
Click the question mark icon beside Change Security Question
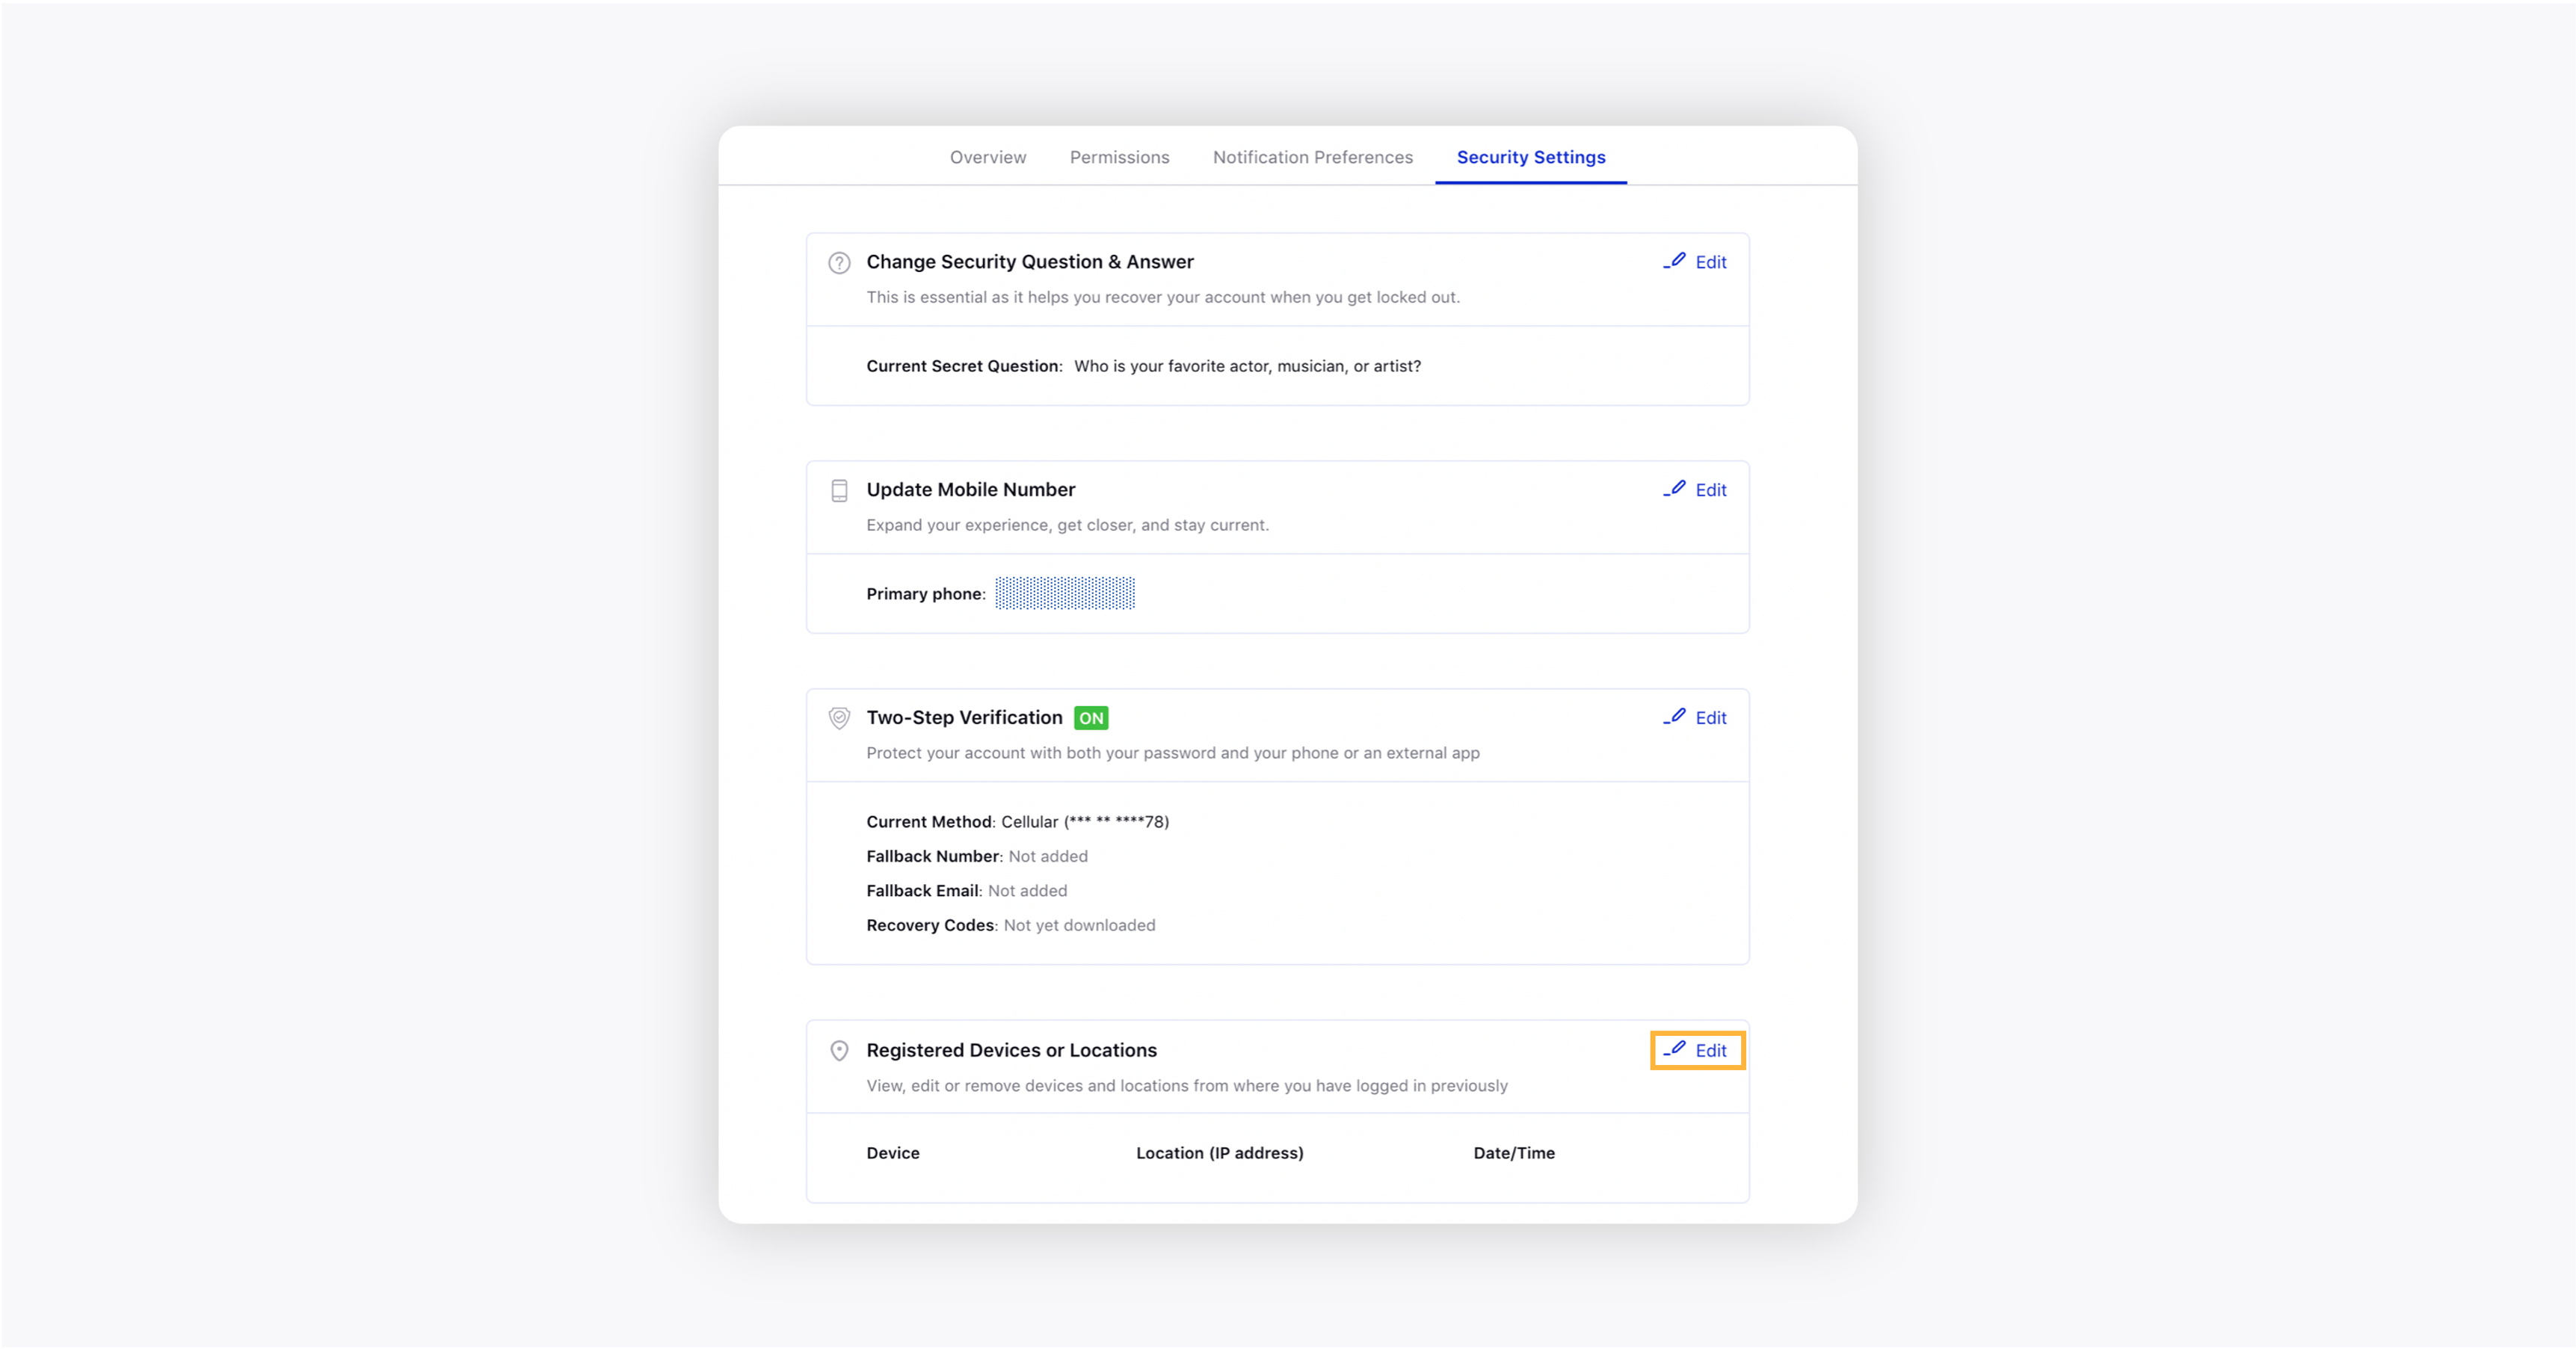[839, 263]
